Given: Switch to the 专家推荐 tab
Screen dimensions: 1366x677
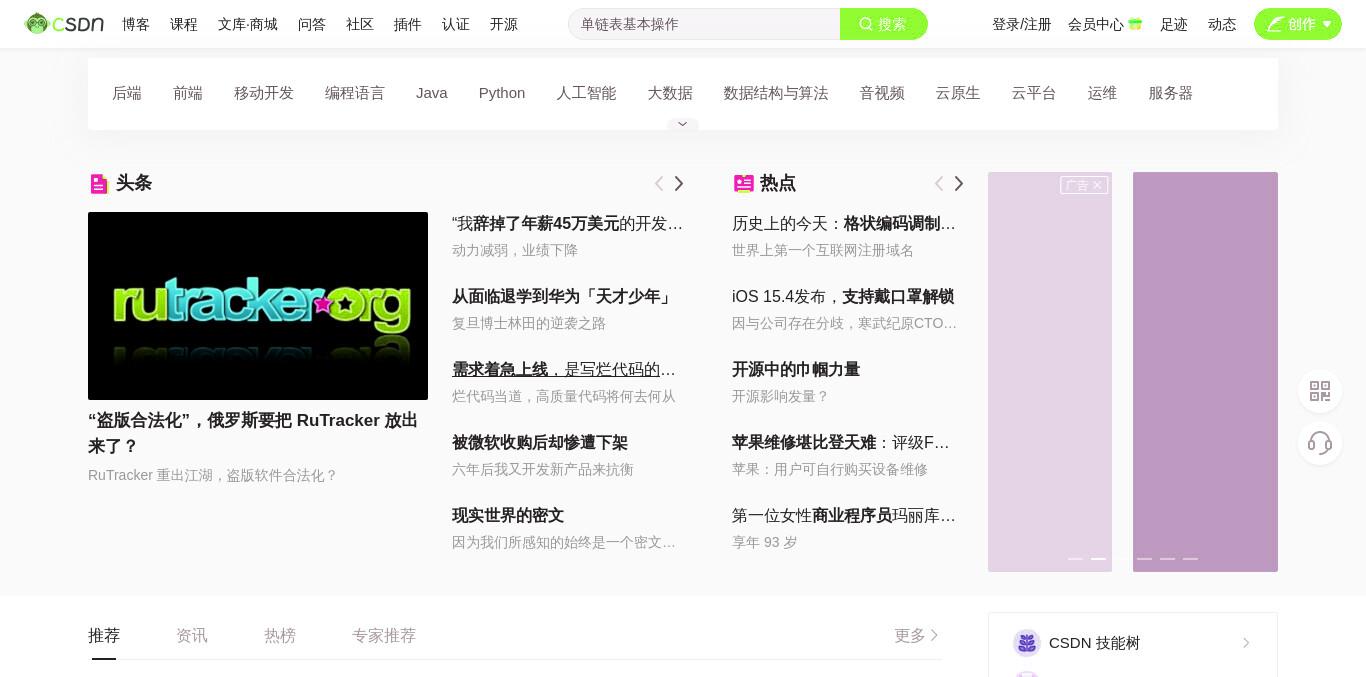Looking at the screenshot, I should tap(384, 636).
